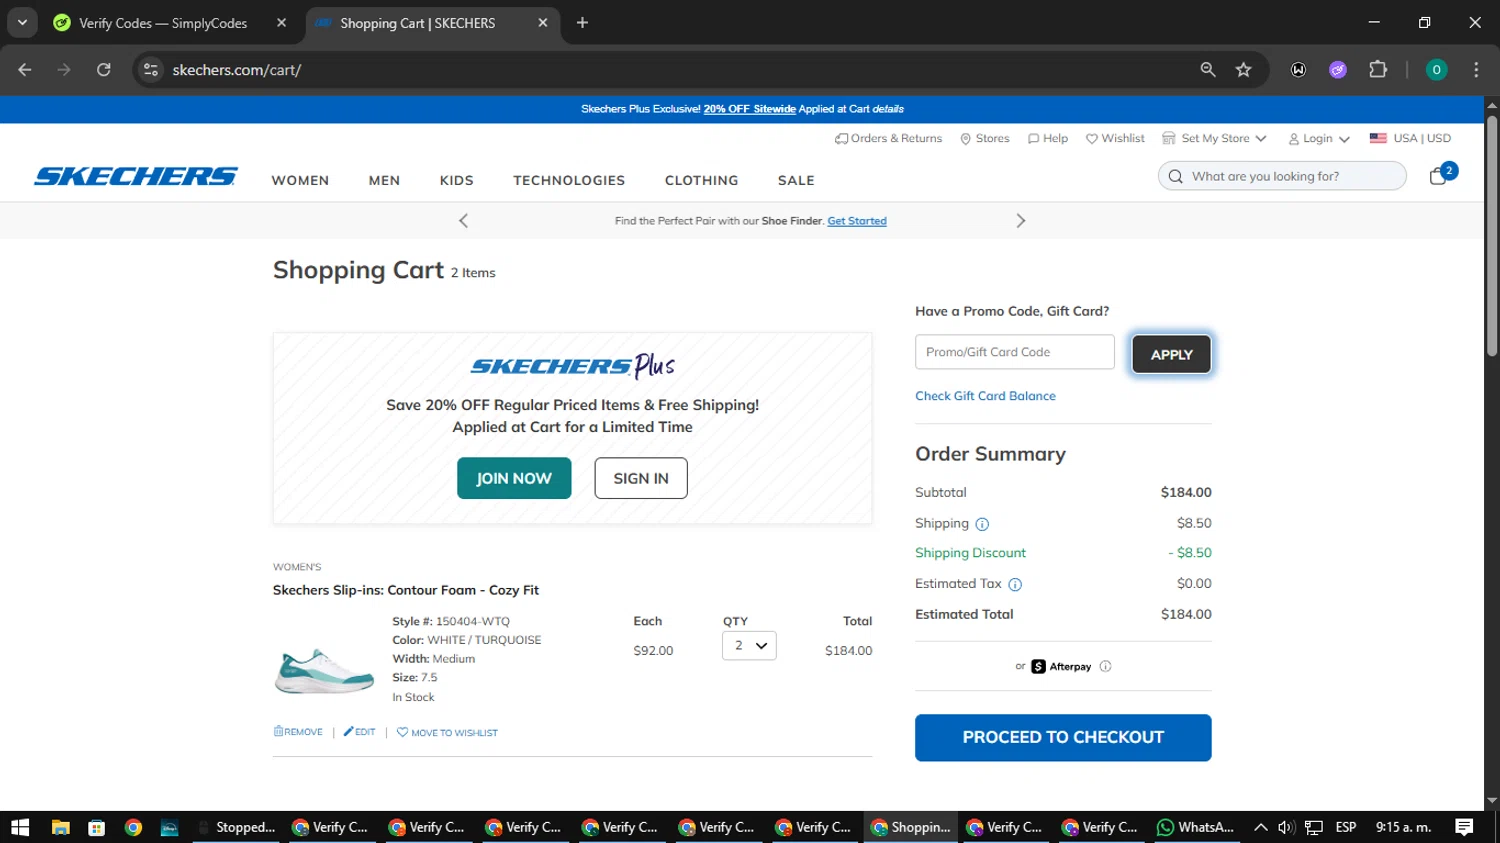This screenshot has width=1500, height=843.
Task: Switch to Verify Codes — SimplyCodes tab
Action: tap(163, 23)
